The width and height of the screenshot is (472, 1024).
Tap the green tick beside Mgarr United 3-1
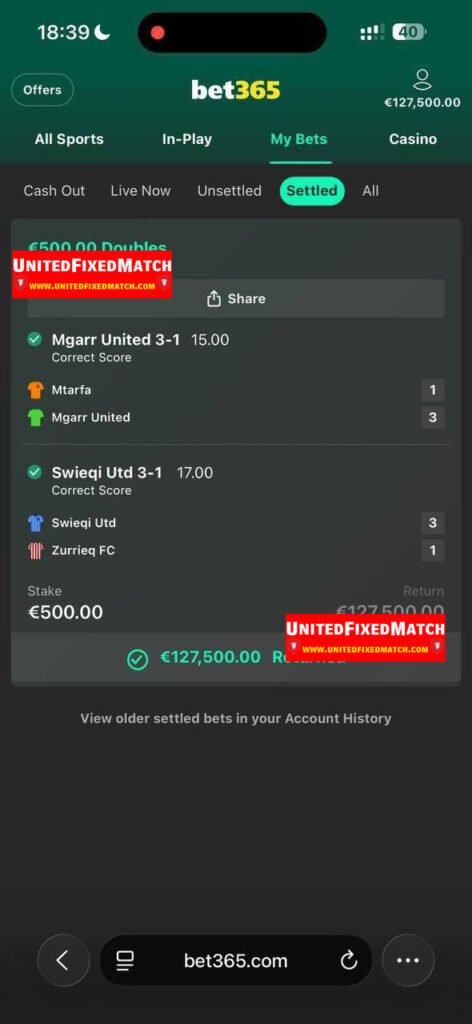point(35,340)
